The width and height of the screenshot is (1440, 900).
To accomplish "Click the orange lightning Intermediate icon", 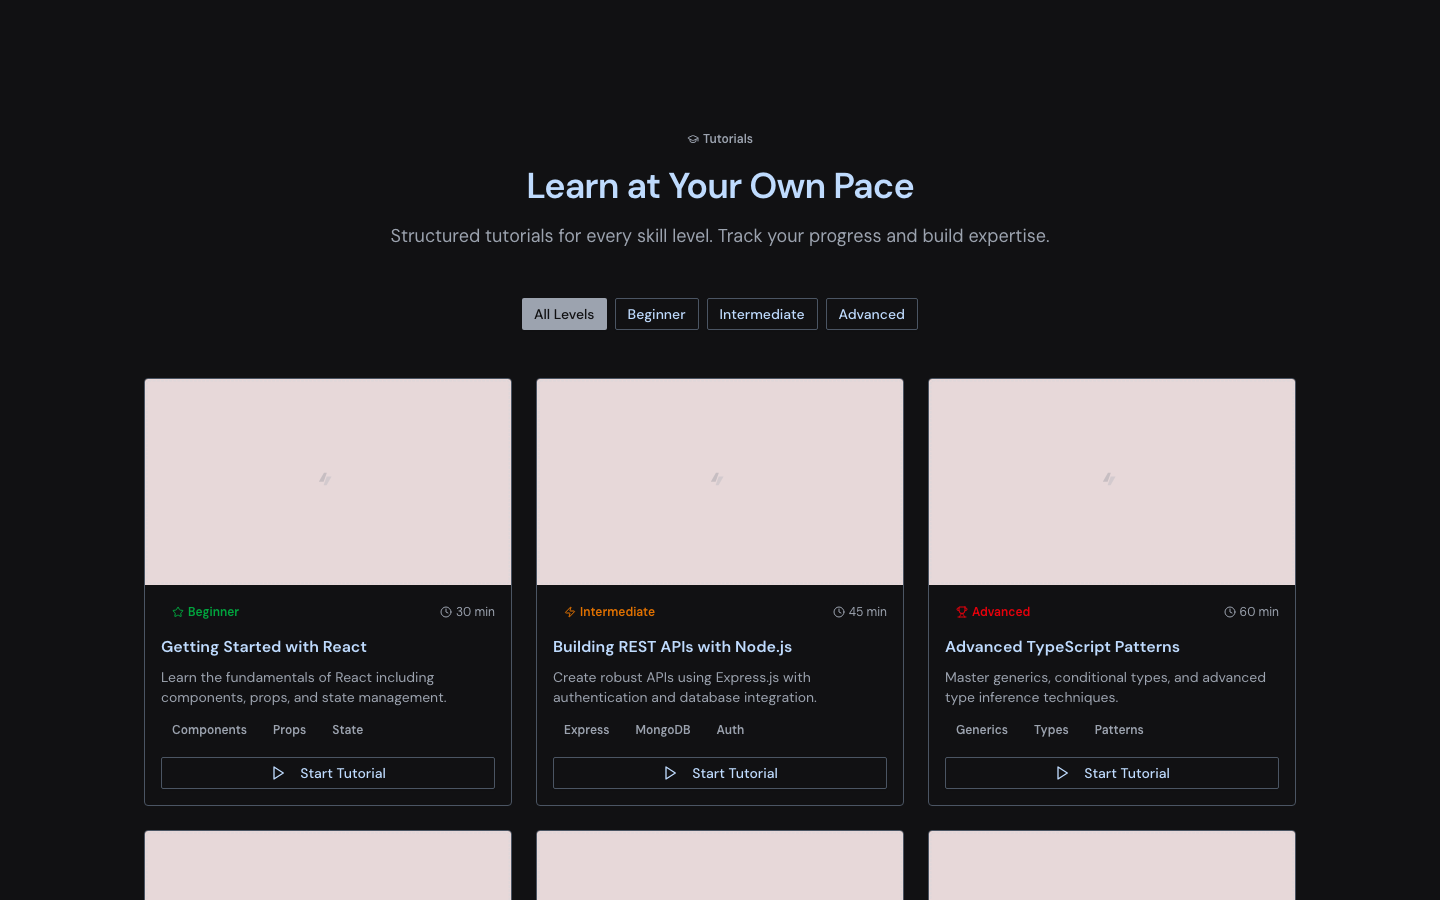I will click(x=570, y=612).
